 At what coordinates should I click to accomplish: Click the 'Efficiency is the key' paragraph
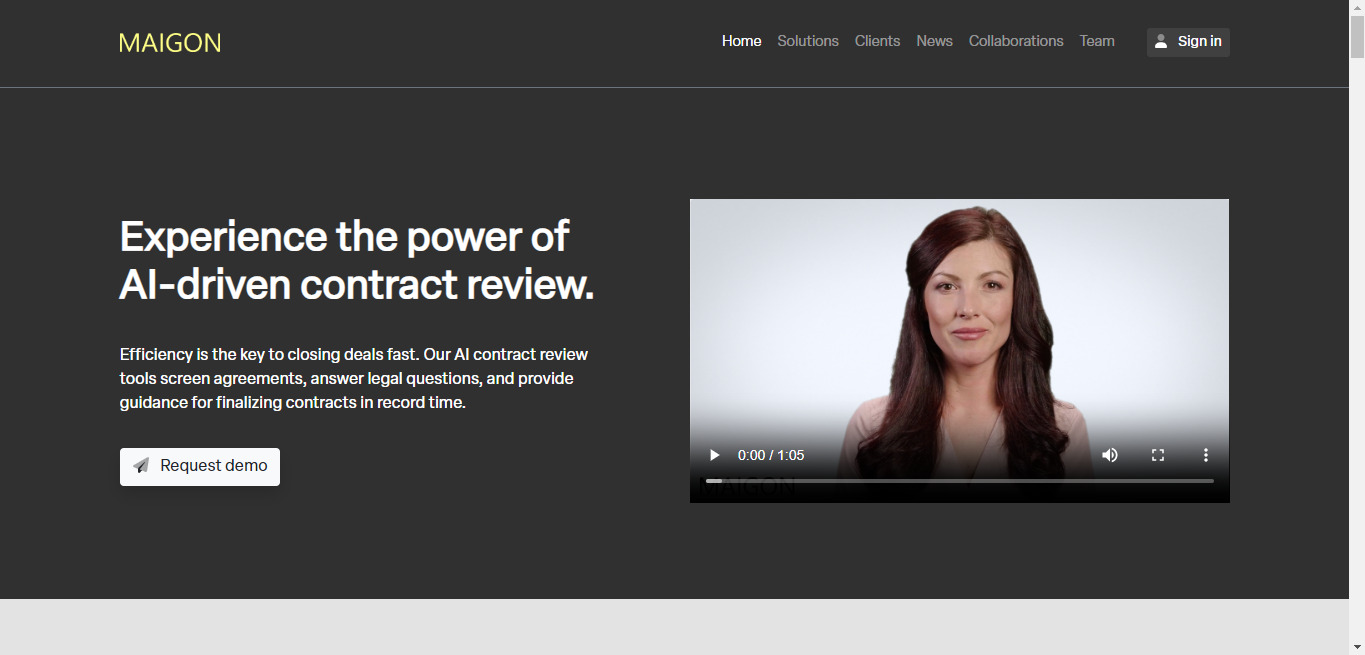tap(354, 379)
